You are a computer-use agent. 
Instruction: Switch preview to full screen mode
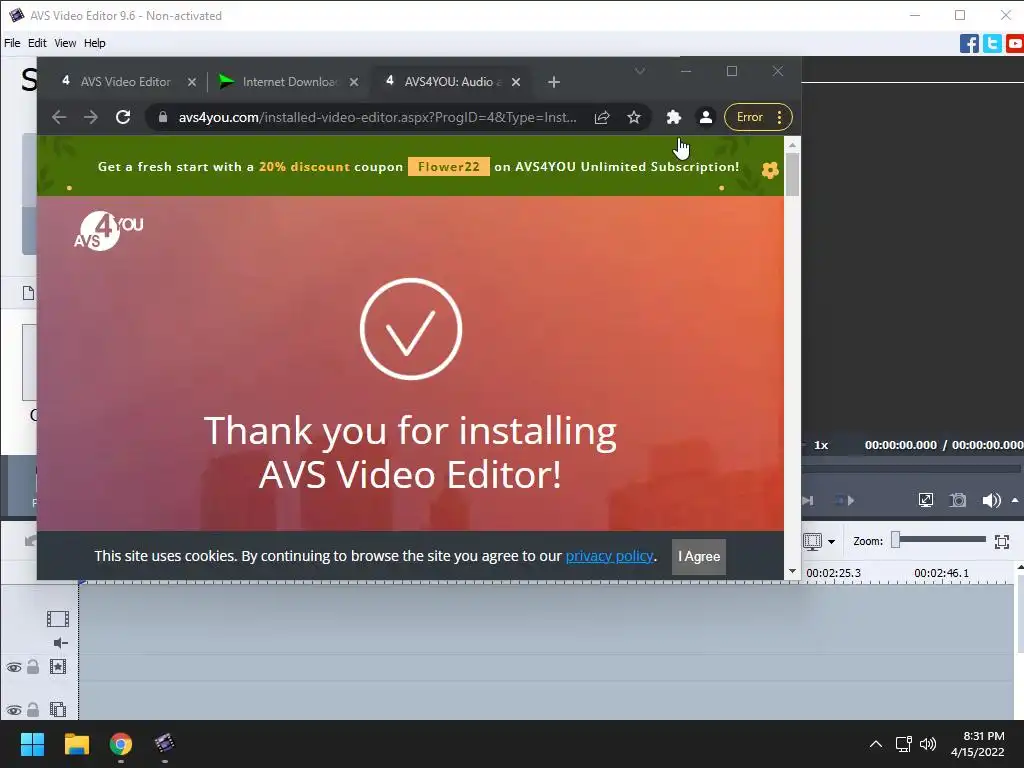925,500
